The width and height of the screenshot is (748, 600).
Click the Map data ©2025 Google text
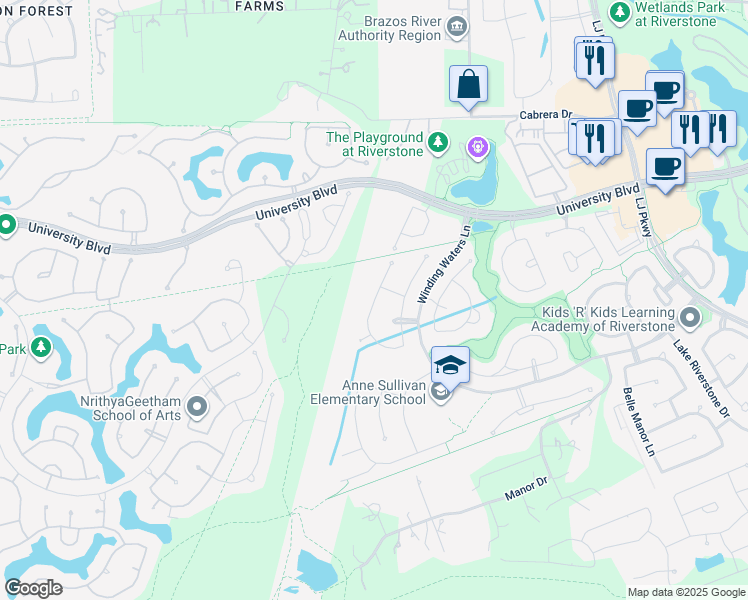click(x=686, y=592)
